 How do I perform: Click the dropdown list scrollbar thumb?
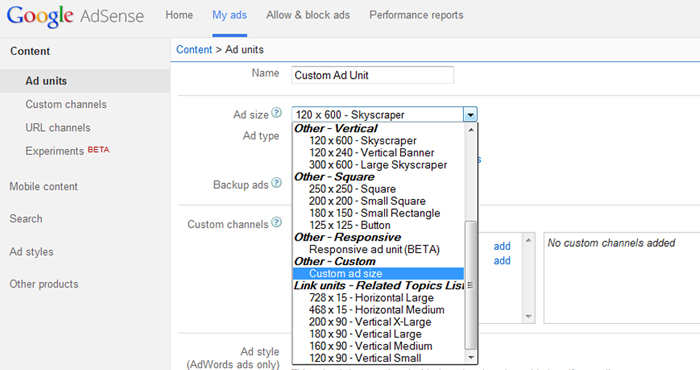pos(471,285)
